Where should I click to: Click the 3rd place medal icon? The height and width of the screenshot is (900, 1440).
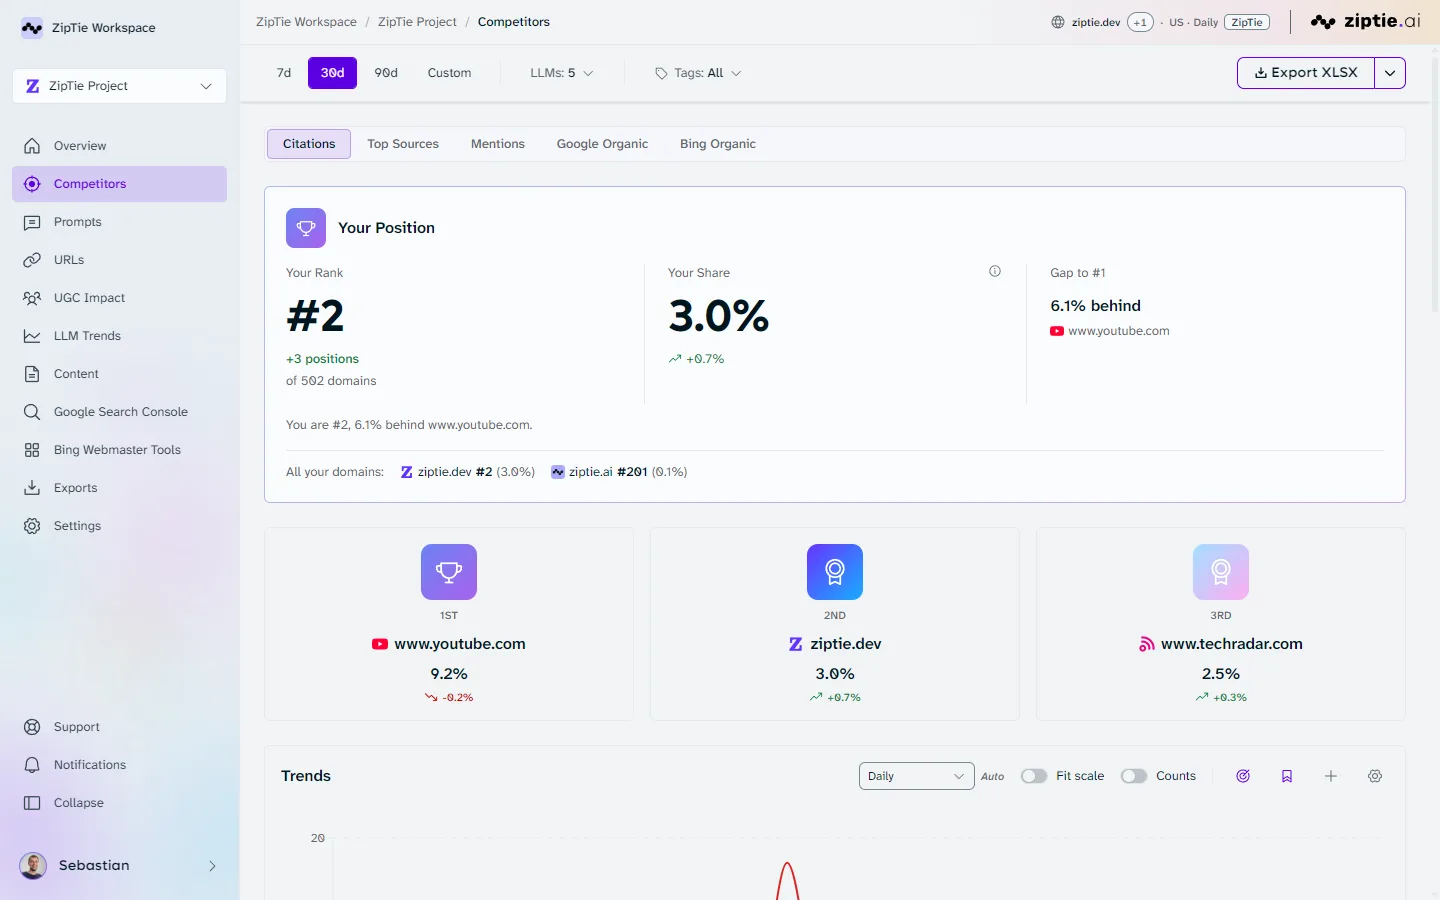coord(1221,572)
